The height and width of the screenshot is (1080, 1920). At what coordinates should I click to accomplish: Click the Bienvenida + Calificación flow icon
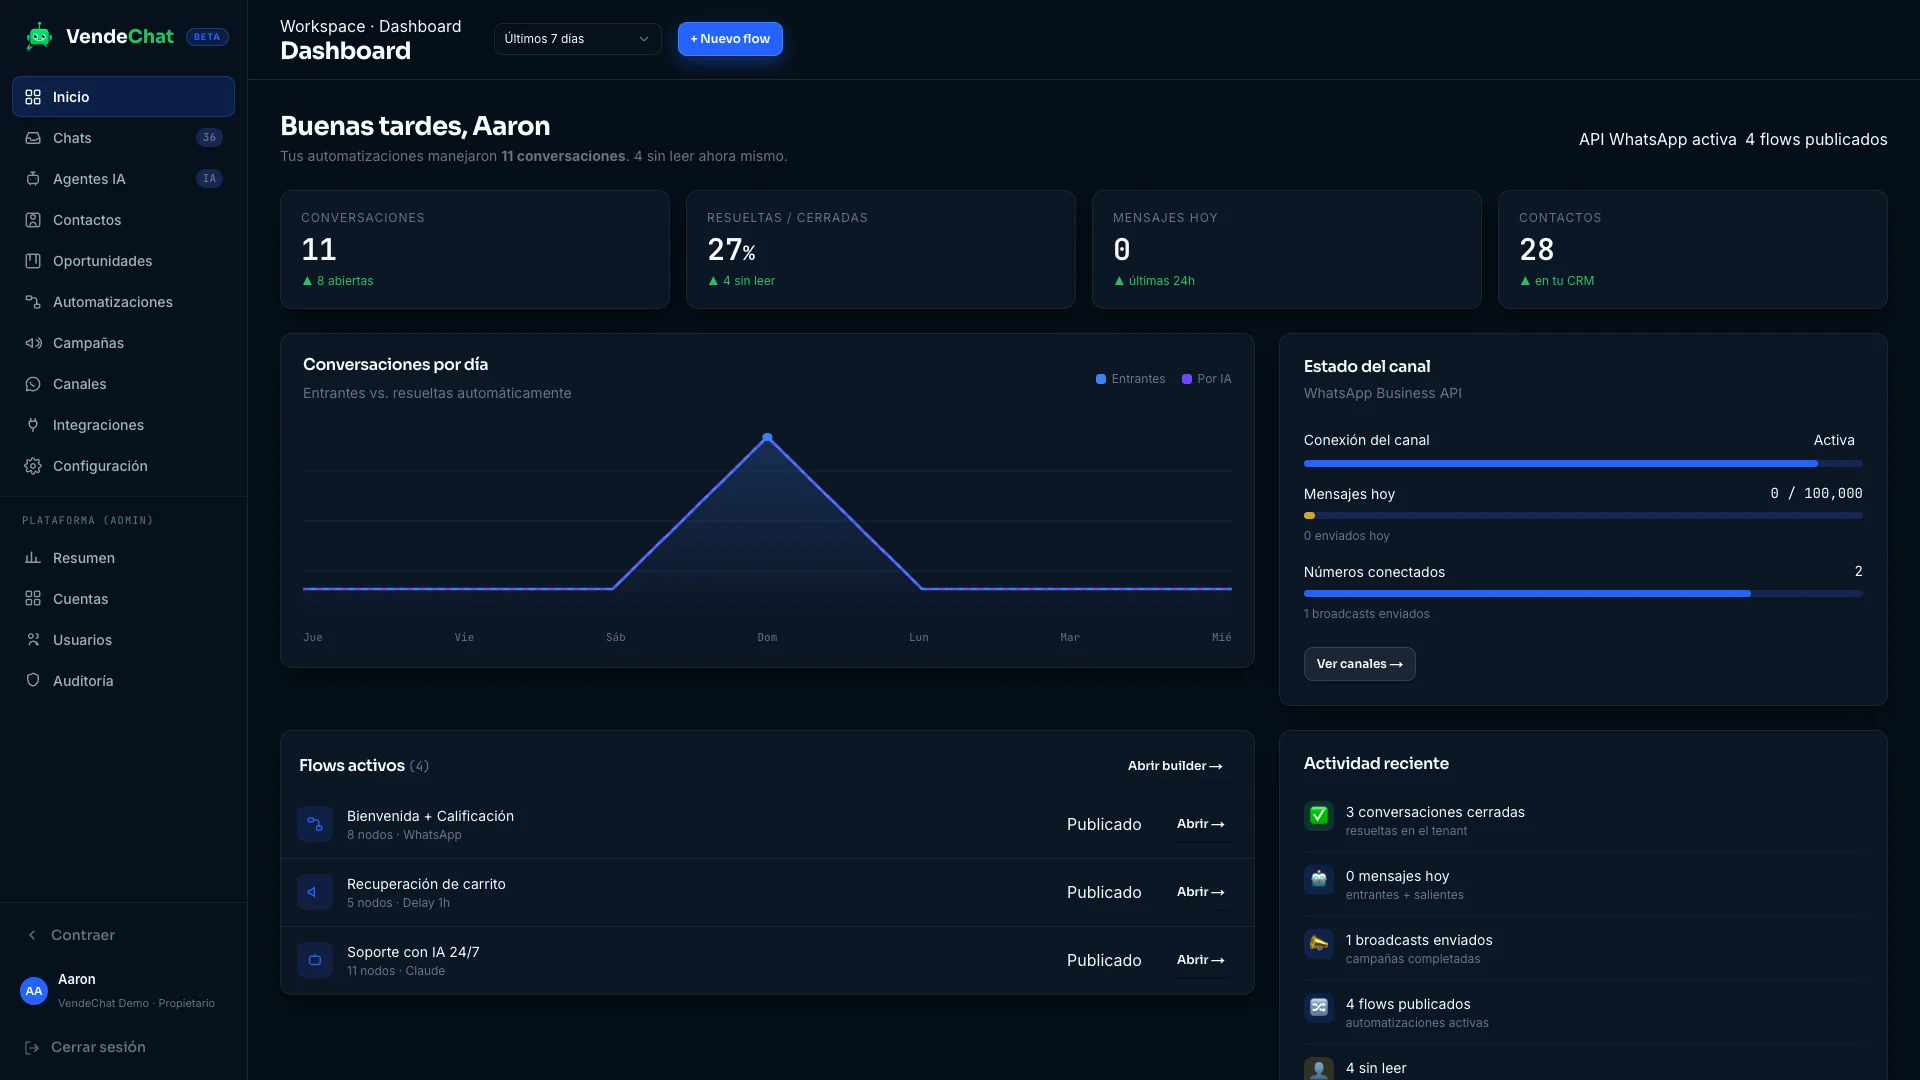coord(315,824)
